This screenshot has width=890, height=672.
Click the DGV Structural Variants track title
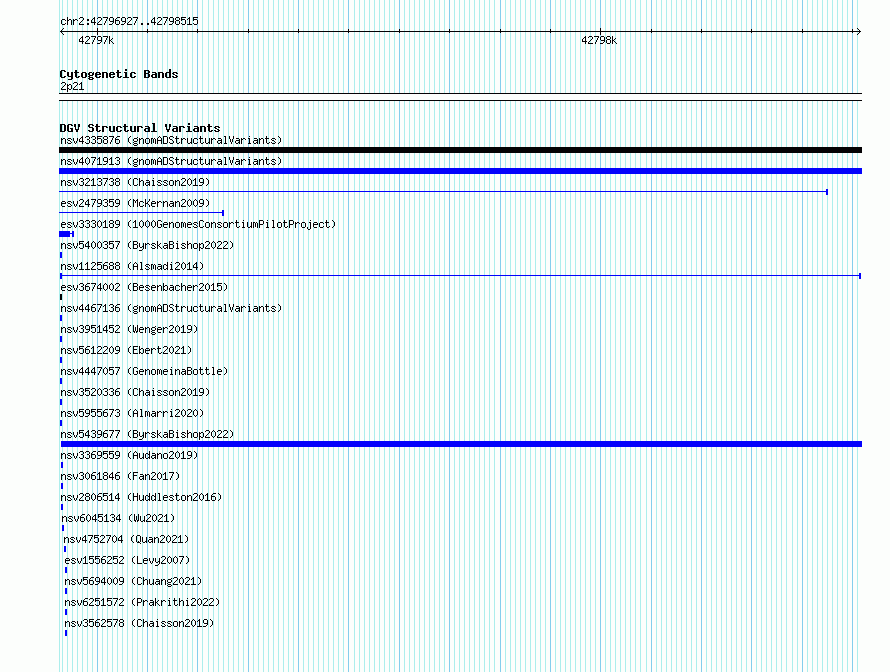pyautogui.click(x=140, y=128)
